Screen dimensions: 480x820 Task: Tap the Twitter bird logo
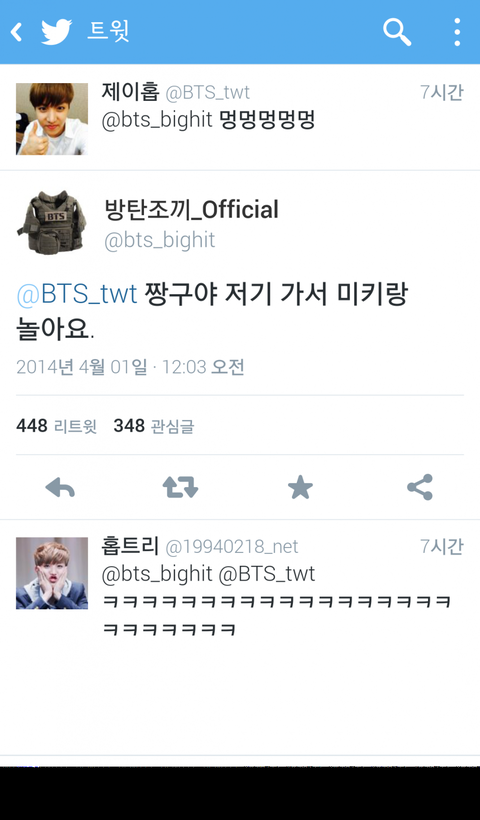(56, 32)
